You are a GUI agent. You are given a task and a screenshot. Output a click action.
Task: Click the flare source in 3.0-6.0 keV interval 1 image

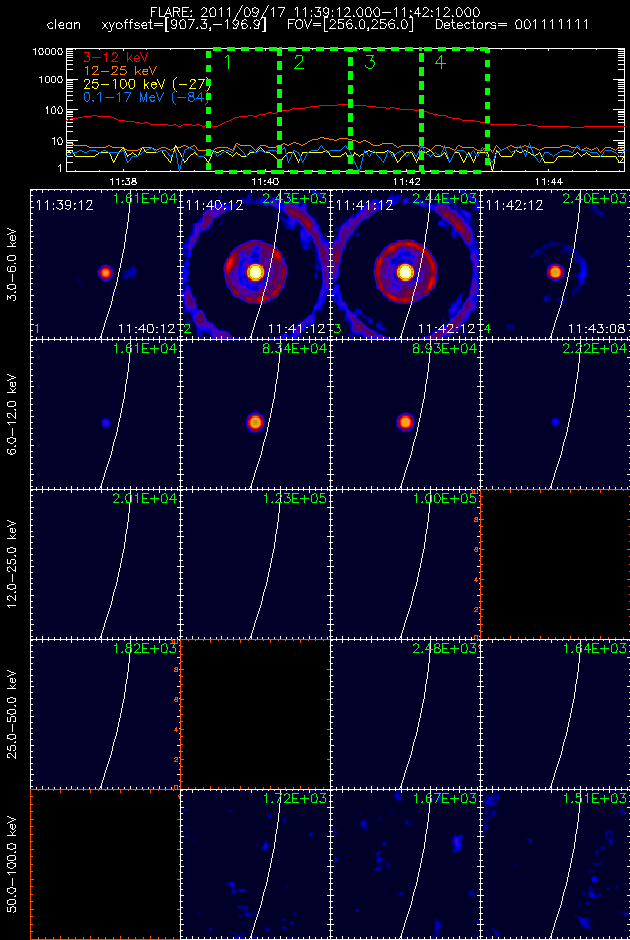[x=105, y=272]
